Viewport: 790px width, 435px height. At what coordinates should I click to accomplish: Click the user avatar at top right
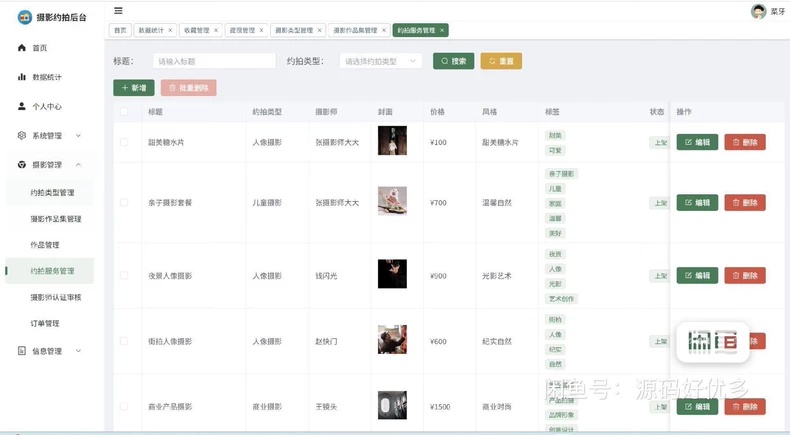point(758,11)
